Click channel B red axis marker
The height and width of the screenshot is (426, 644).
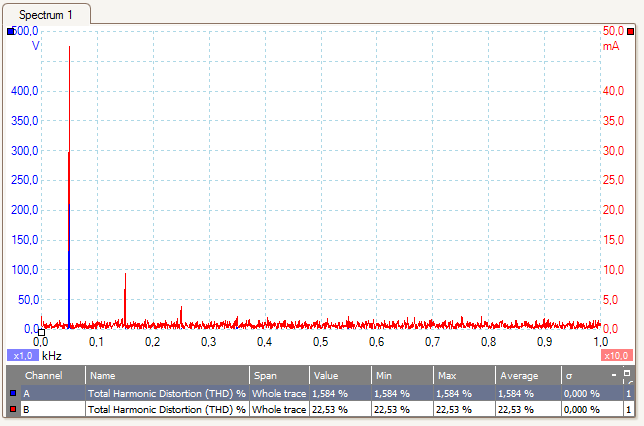(x=630, y=32)
